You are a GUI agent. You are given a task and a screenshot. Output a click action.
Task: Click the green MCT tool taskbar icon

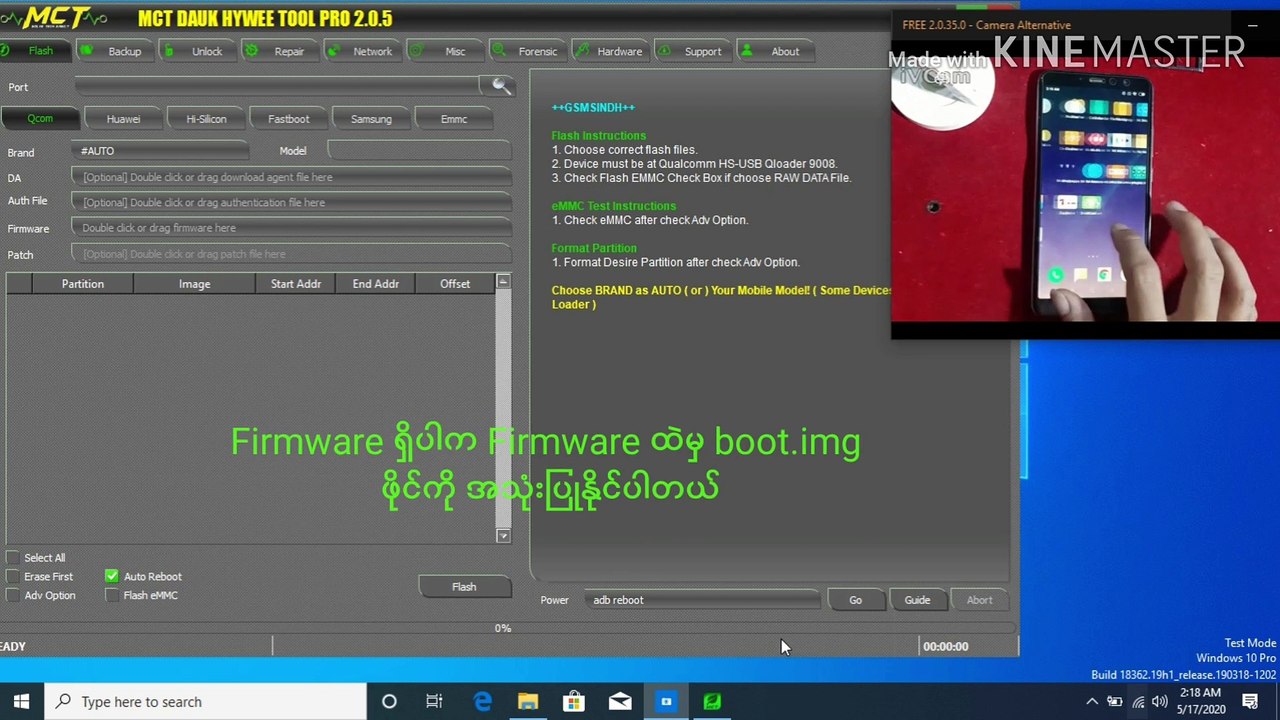[712, 702]
